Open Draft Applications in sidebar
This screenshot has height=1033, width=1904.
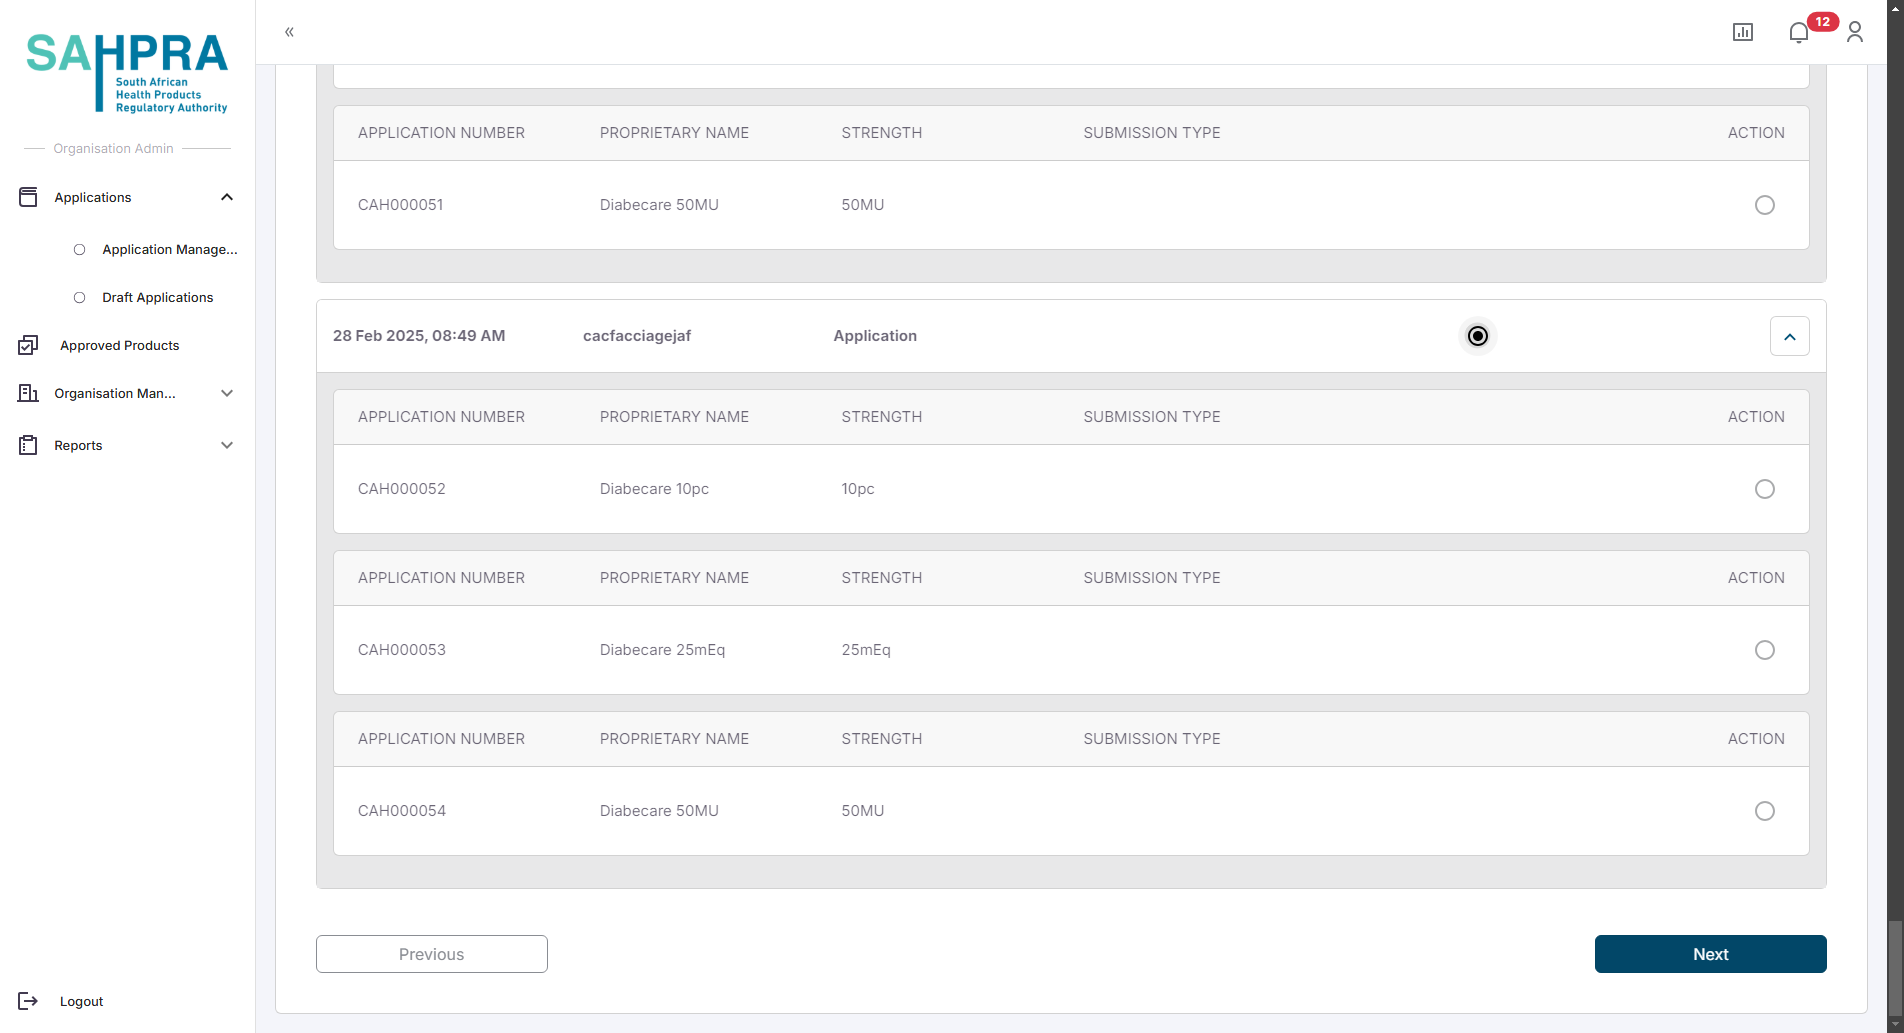pos(157,297)
